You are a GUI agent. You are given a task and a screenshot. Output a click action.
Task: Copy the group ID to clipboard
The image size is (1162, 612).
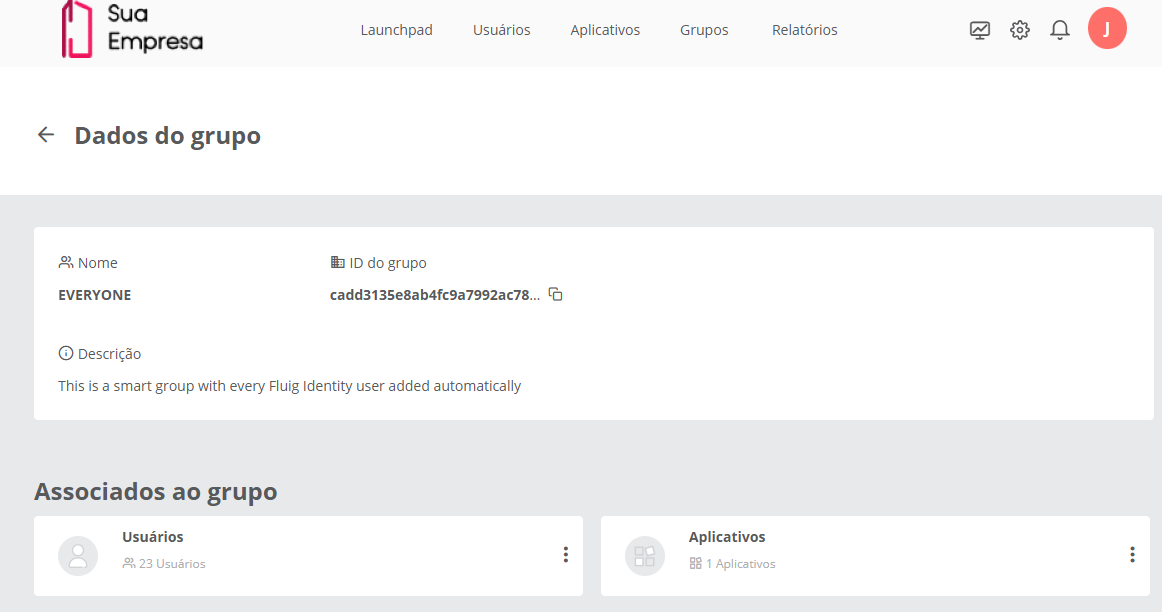(x=556, y=294)
